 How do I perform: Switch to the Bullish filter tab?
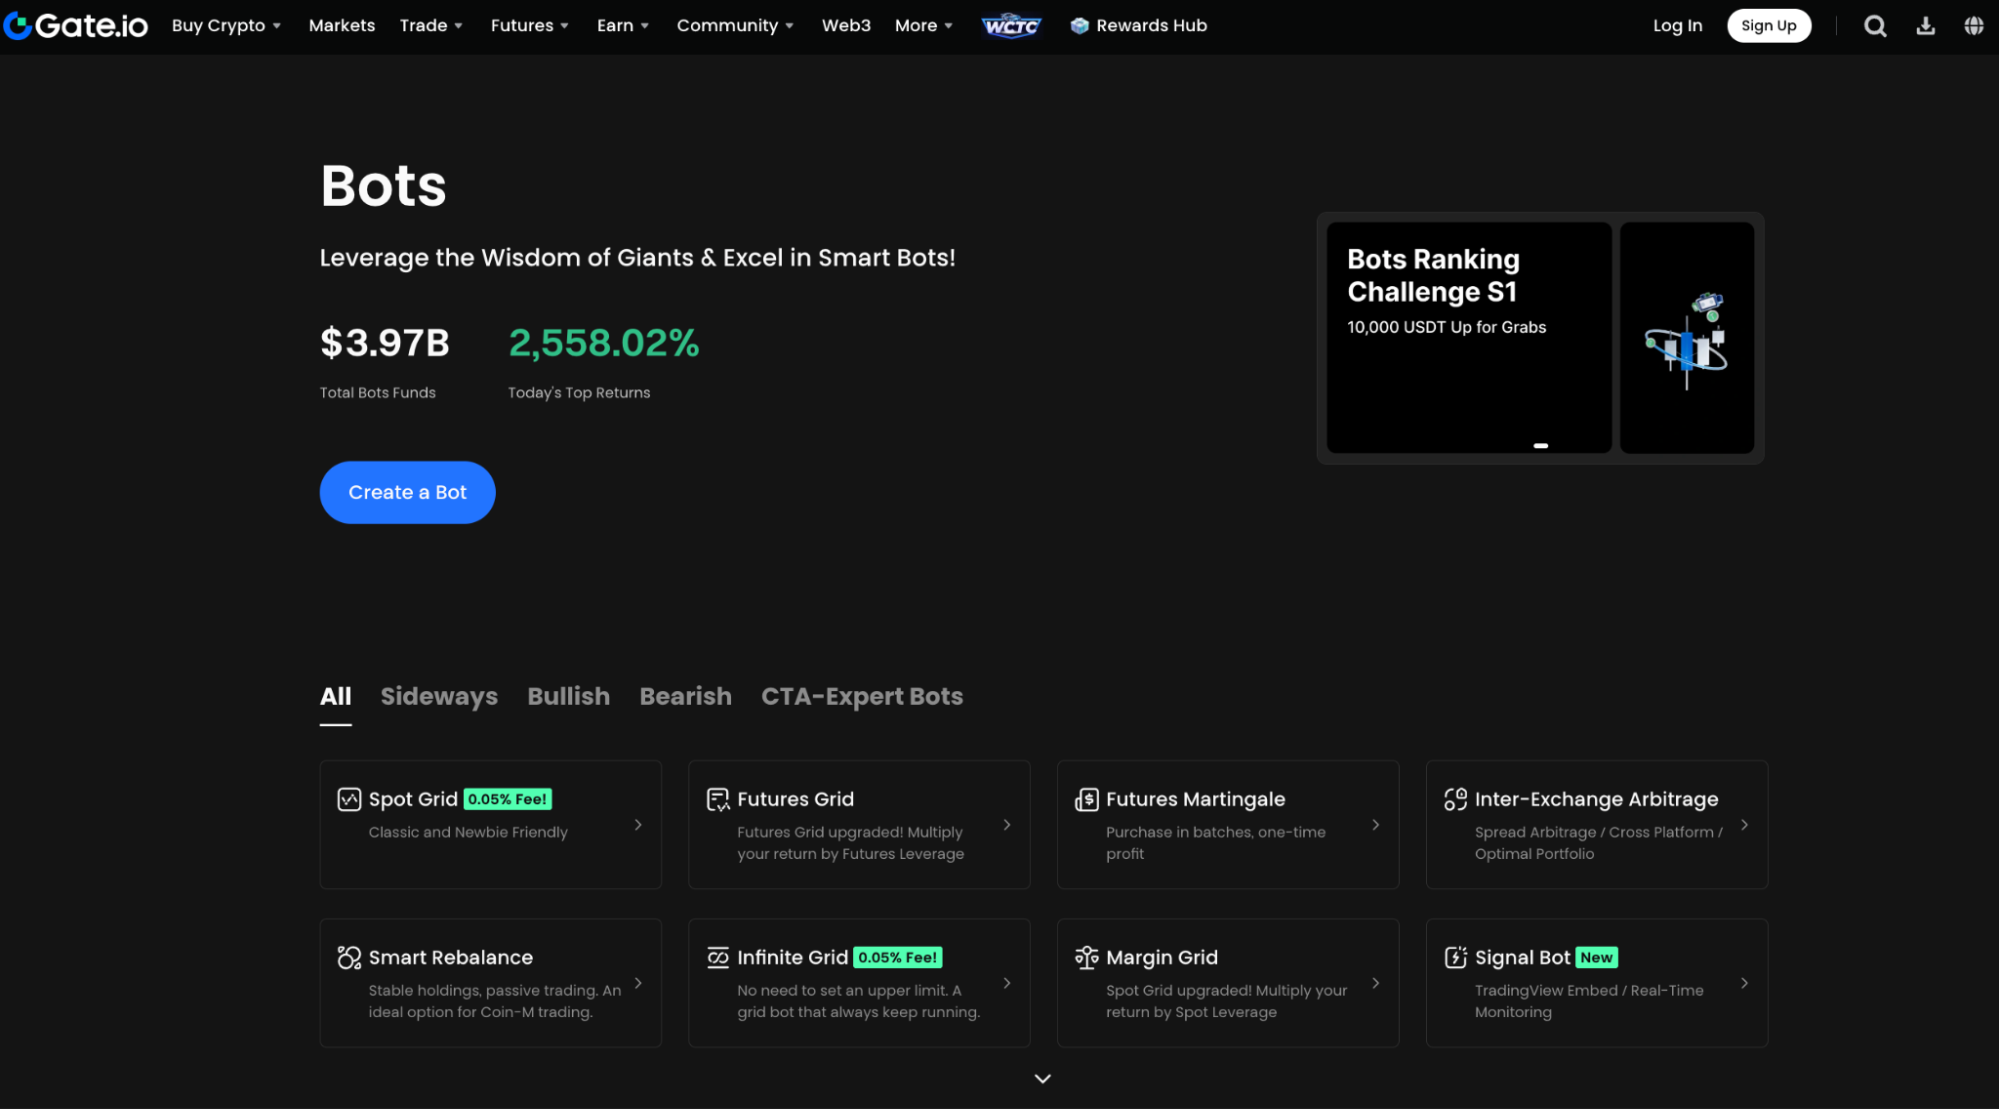pos(568,696)
